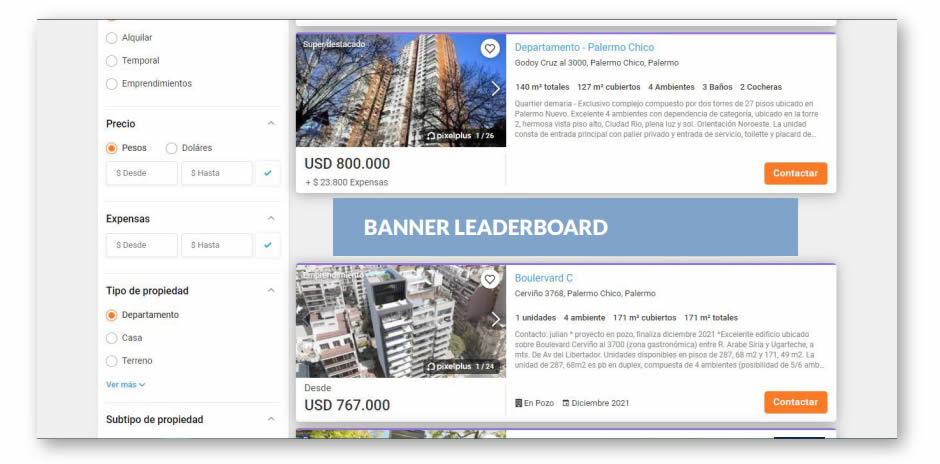
Task: Apply Expensas range with checkmark button
Action: (267, 245)
